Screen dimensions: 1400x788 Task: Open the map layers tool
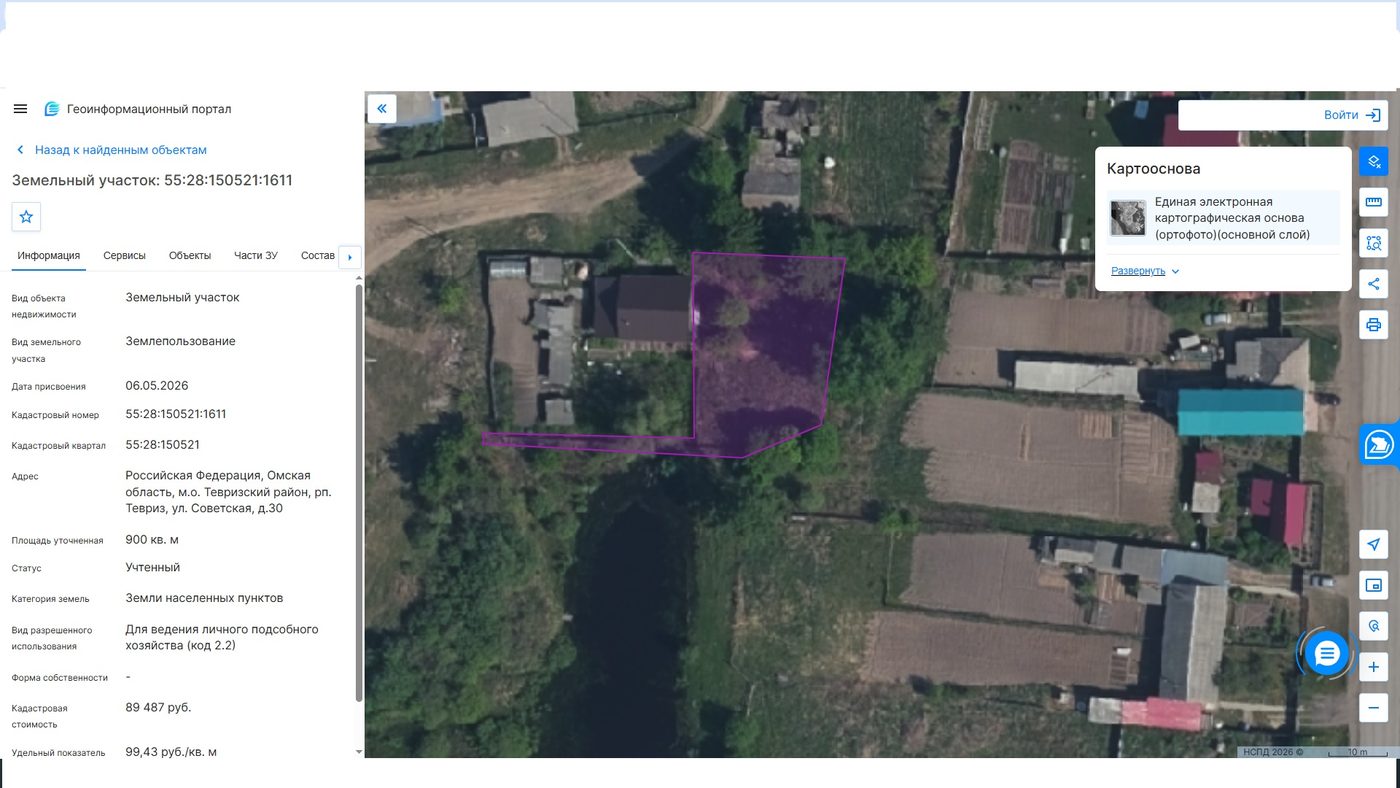(1374, 161)
